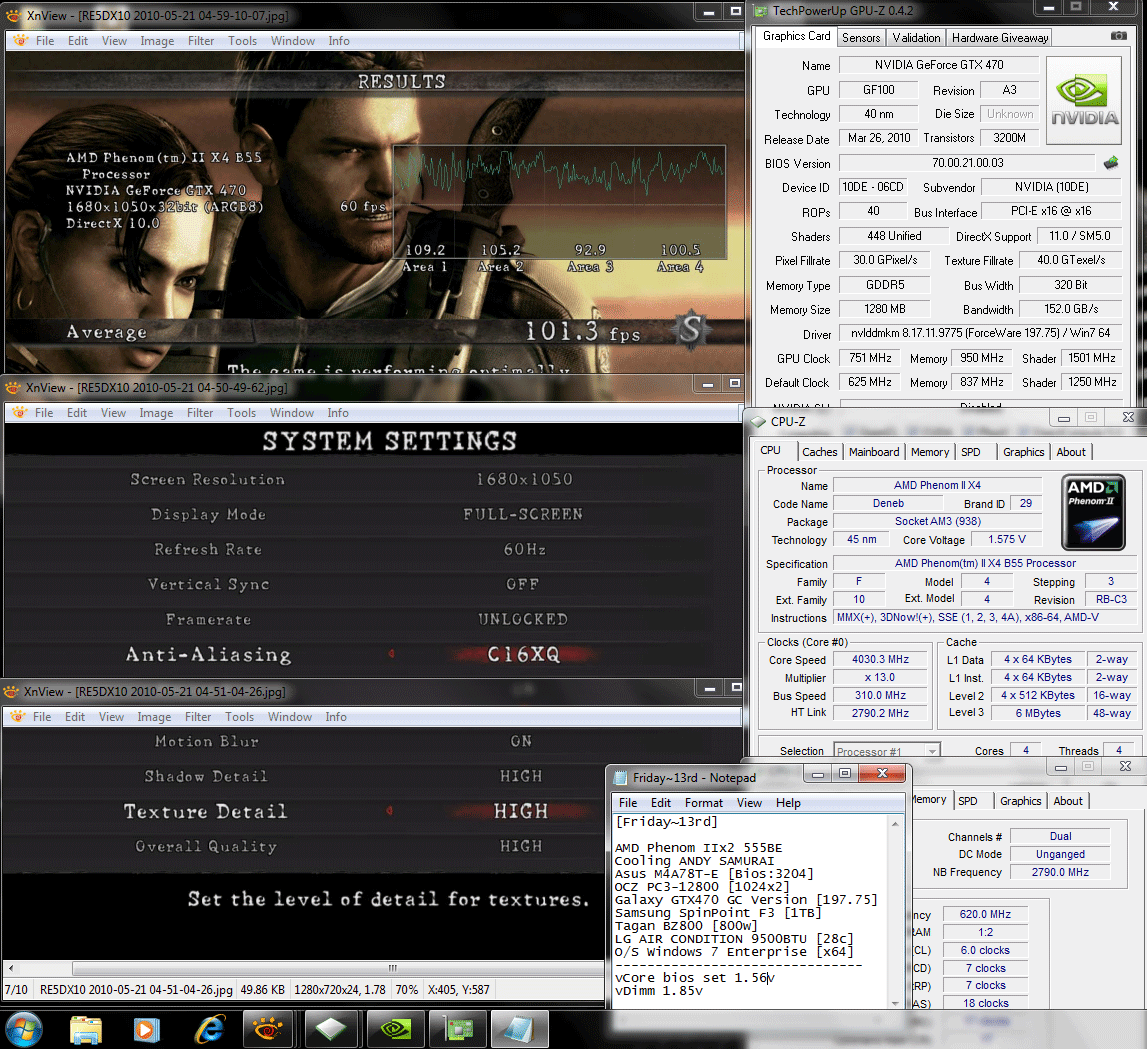
Task: Open Filter menu in top XnView window
Action: [200, 41]
